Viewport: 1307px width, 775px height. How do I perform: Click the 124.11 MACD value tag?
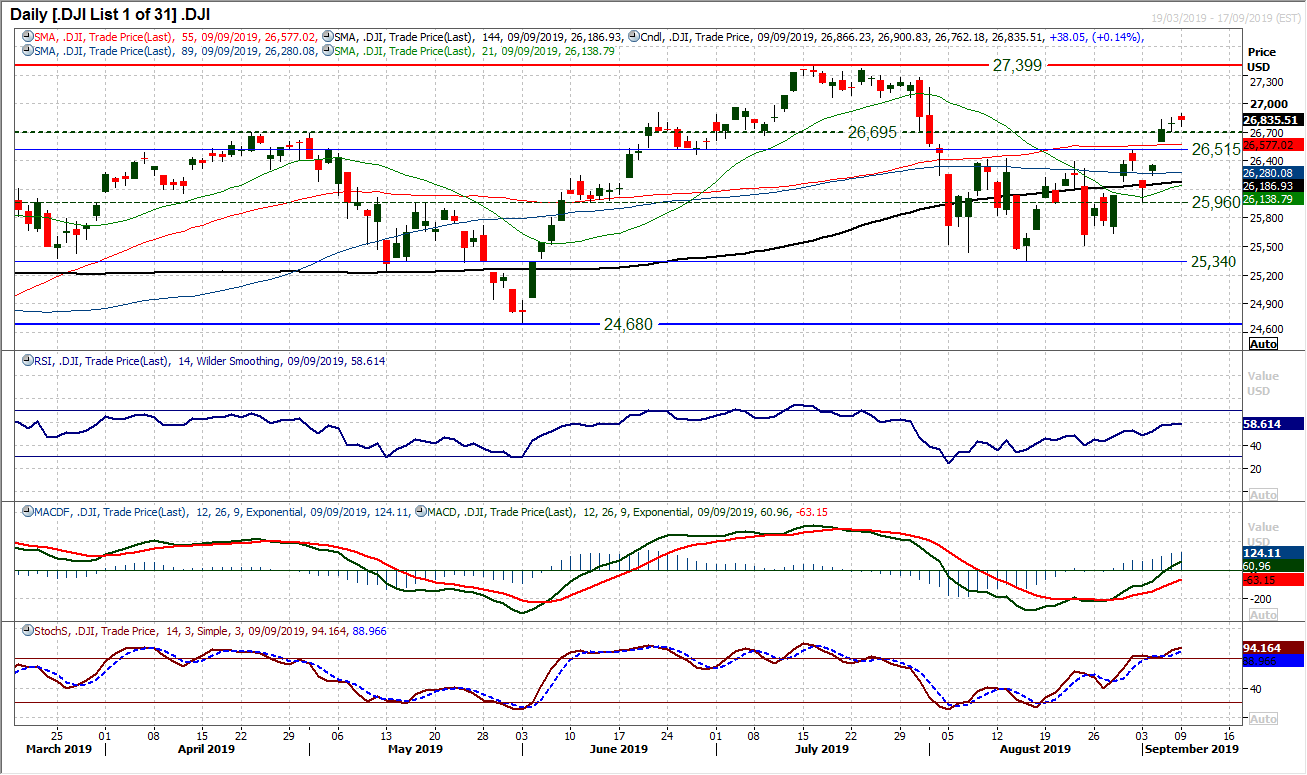click(x=1271, y=552)
